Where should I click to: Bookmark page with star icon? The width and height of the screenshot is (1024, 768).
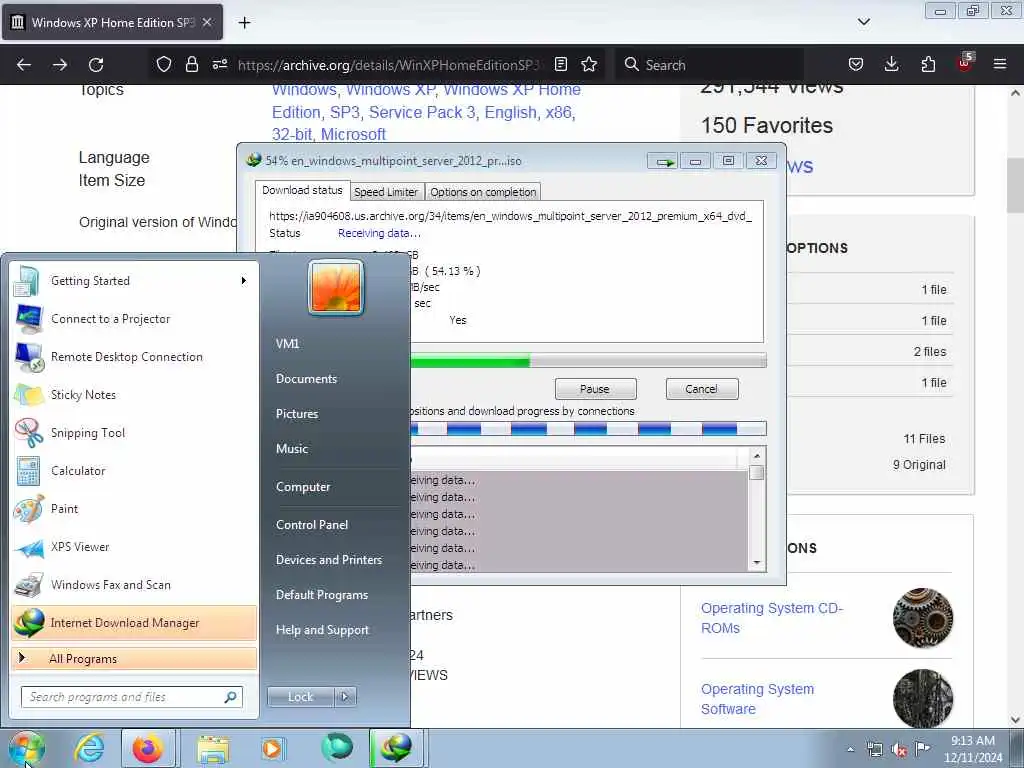pos(589,64)
